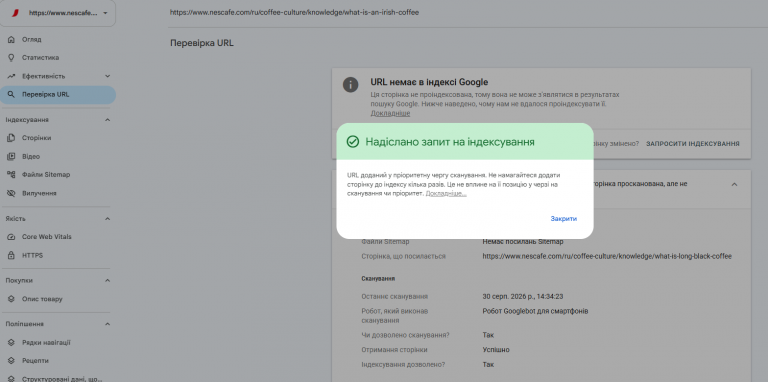The height and width of the screenshot is (382, 768).
Task: Click URL немає в індексі Google title
Action: point(429,82)
